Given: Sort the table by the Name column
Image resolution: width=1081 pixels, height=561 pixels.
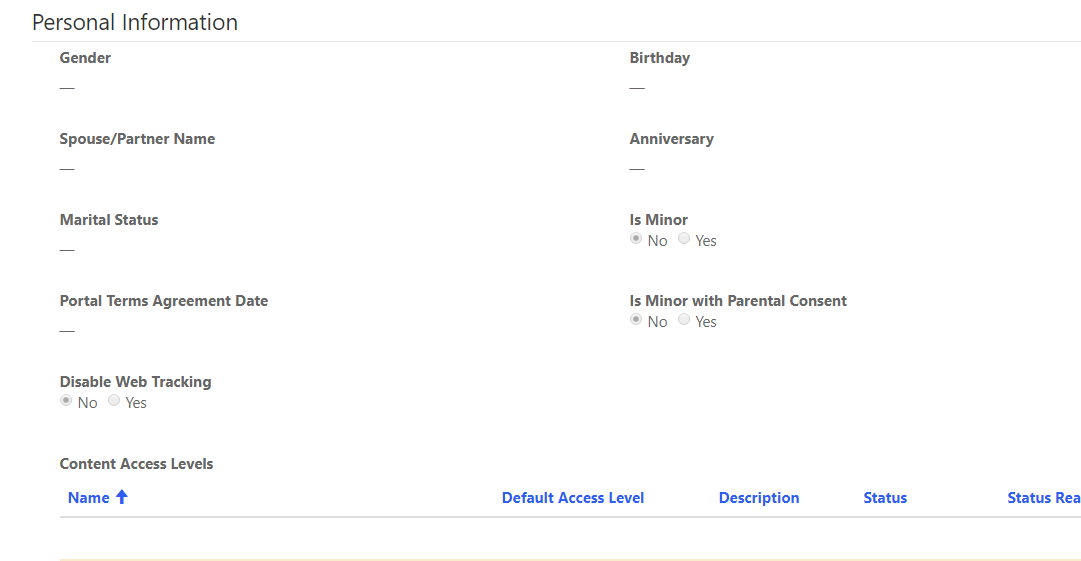Looking at the screenshot, I should click(88, 498).
